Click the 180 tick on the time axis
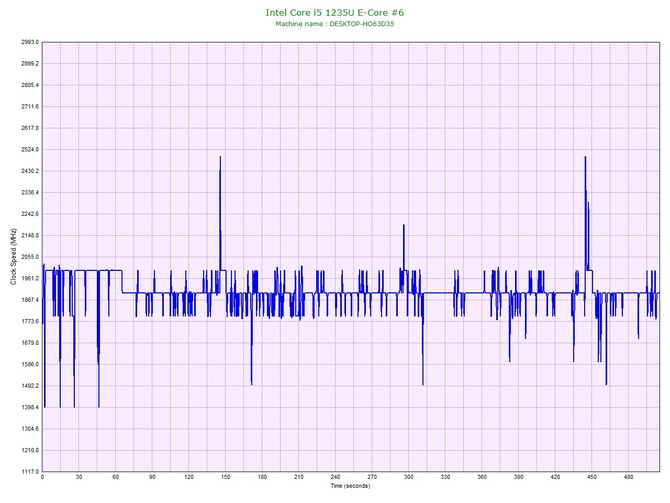This screenshot has height=503, width=670. pyautogui.click(x=262, y=477)
